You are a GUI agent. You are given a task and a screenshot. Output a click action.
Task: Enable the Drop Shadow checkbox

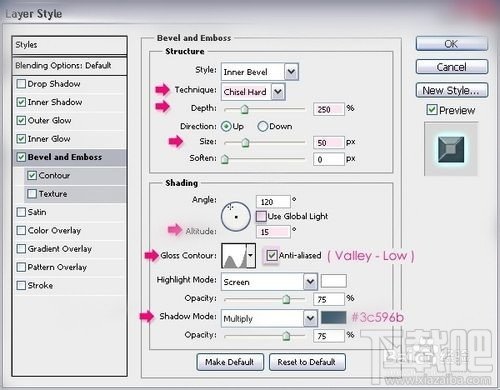(x=21, y=84)
